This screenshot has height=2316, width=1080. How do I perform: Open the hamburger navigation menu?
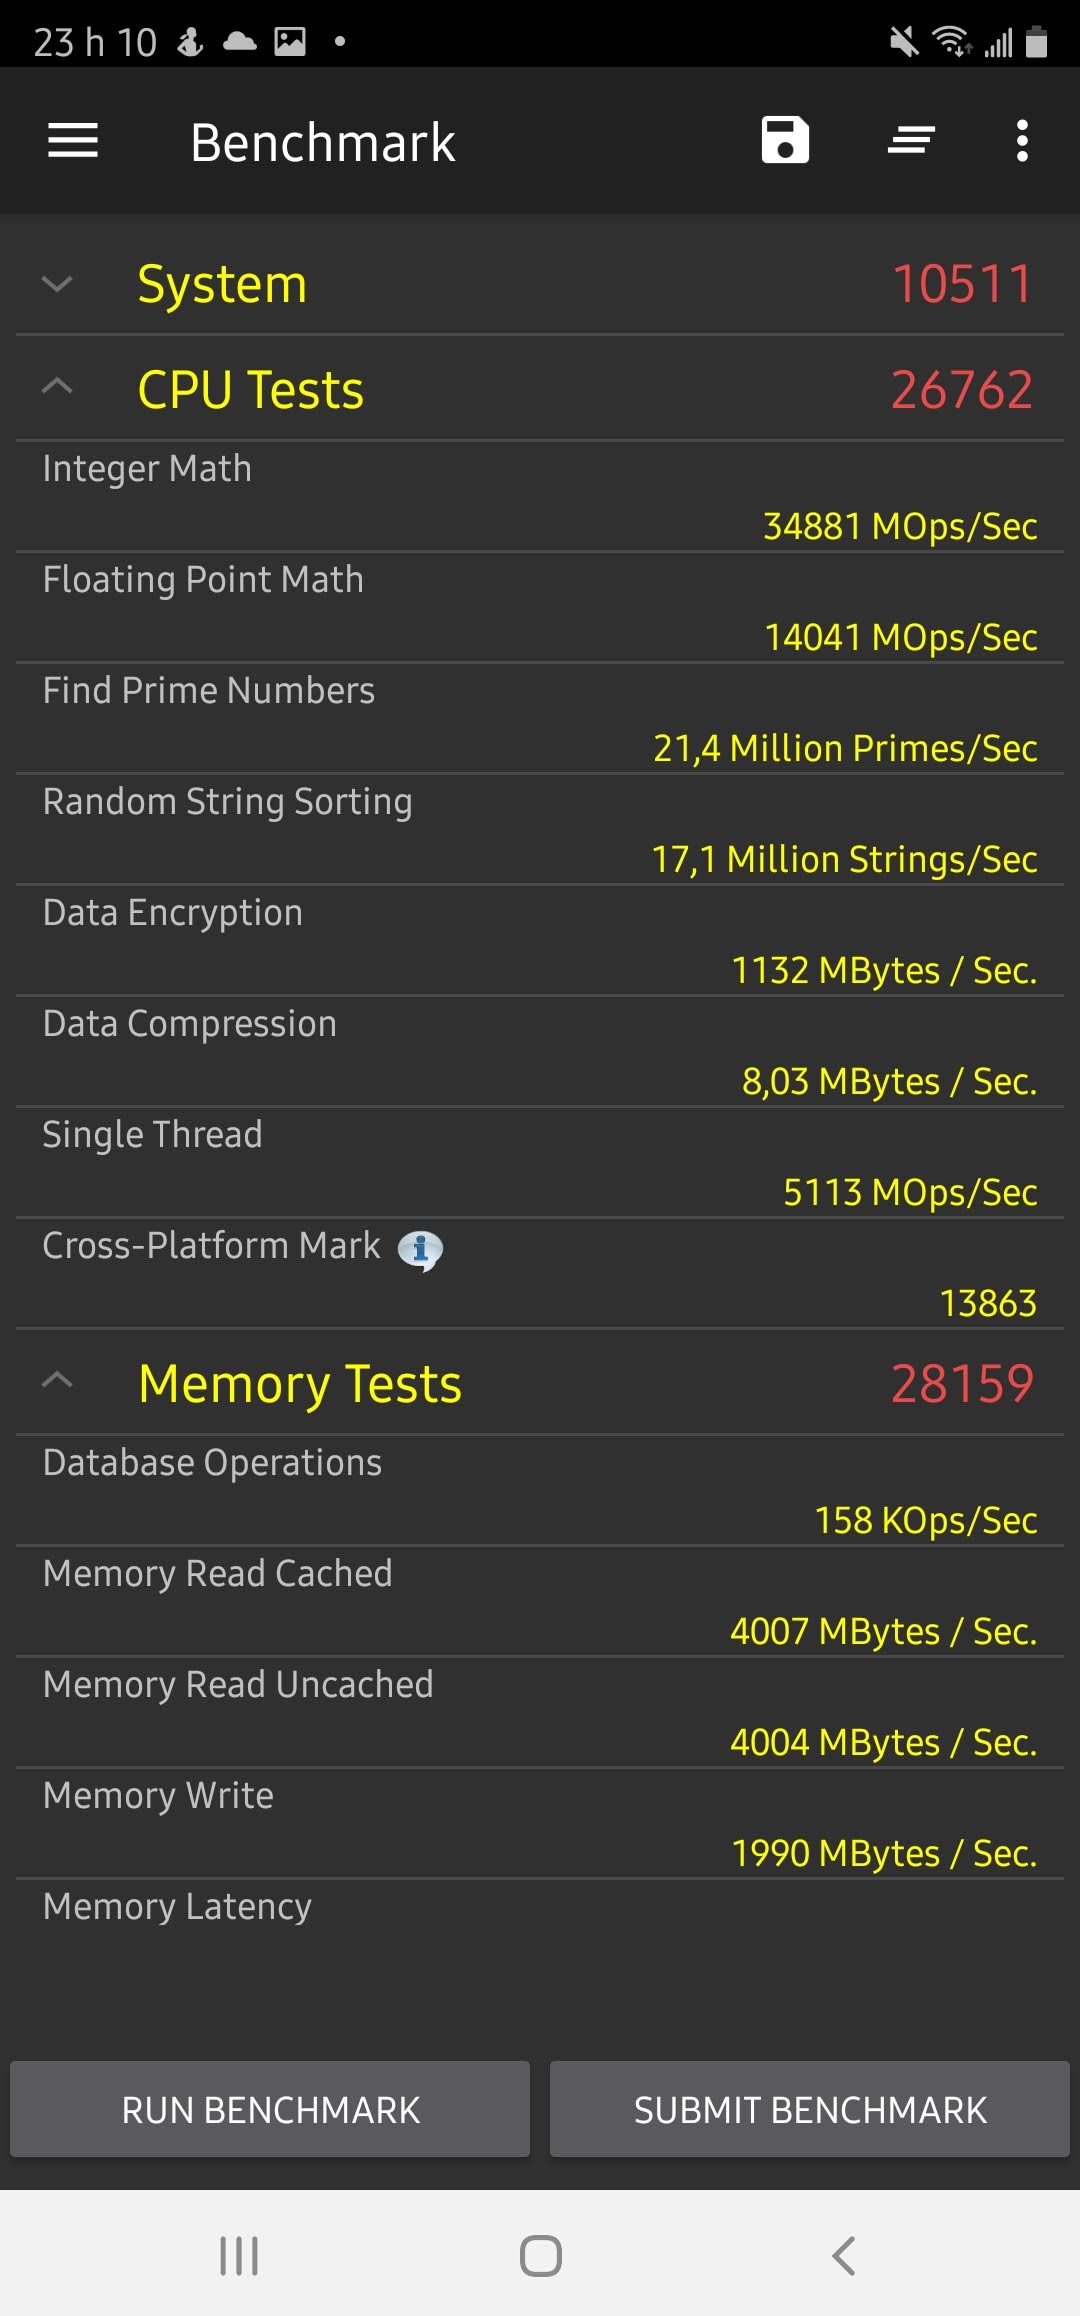[x=73, y=141]
